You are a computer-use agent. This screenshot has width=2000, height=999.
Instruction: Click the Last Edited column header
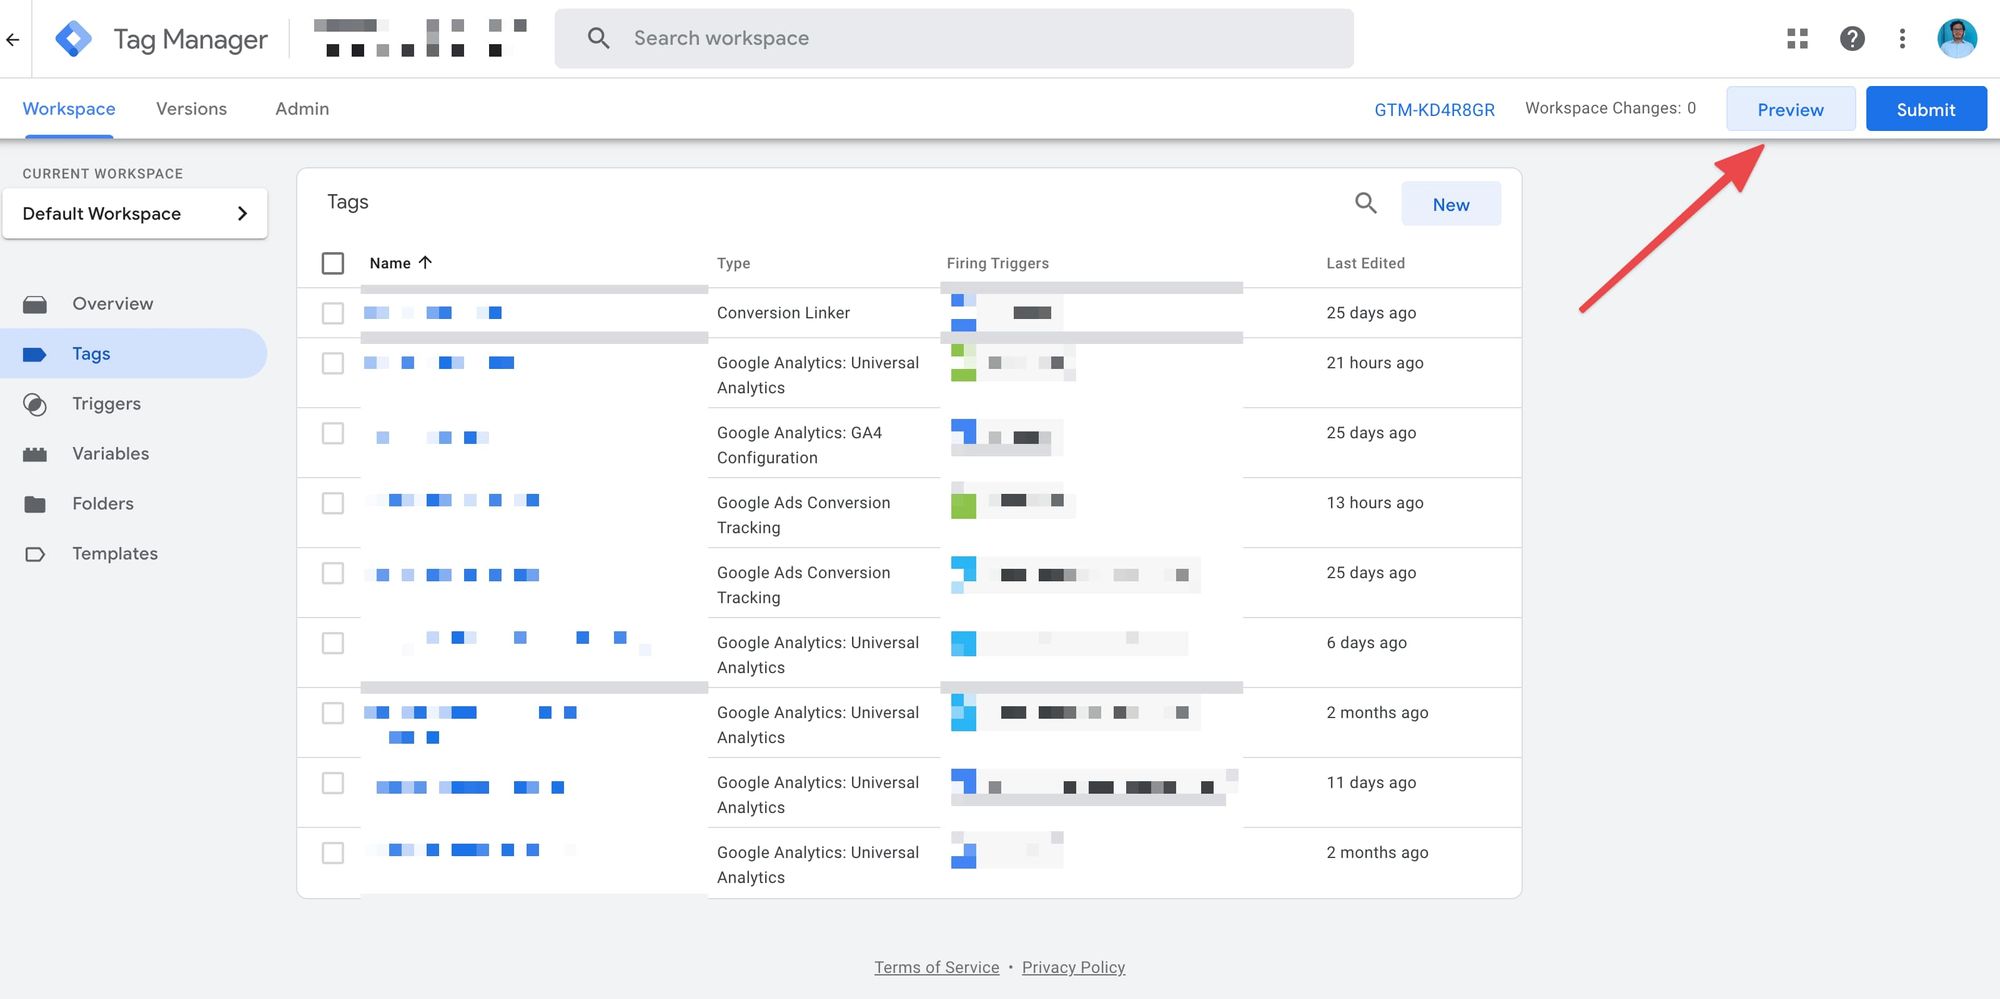(x=1365, y=263)
